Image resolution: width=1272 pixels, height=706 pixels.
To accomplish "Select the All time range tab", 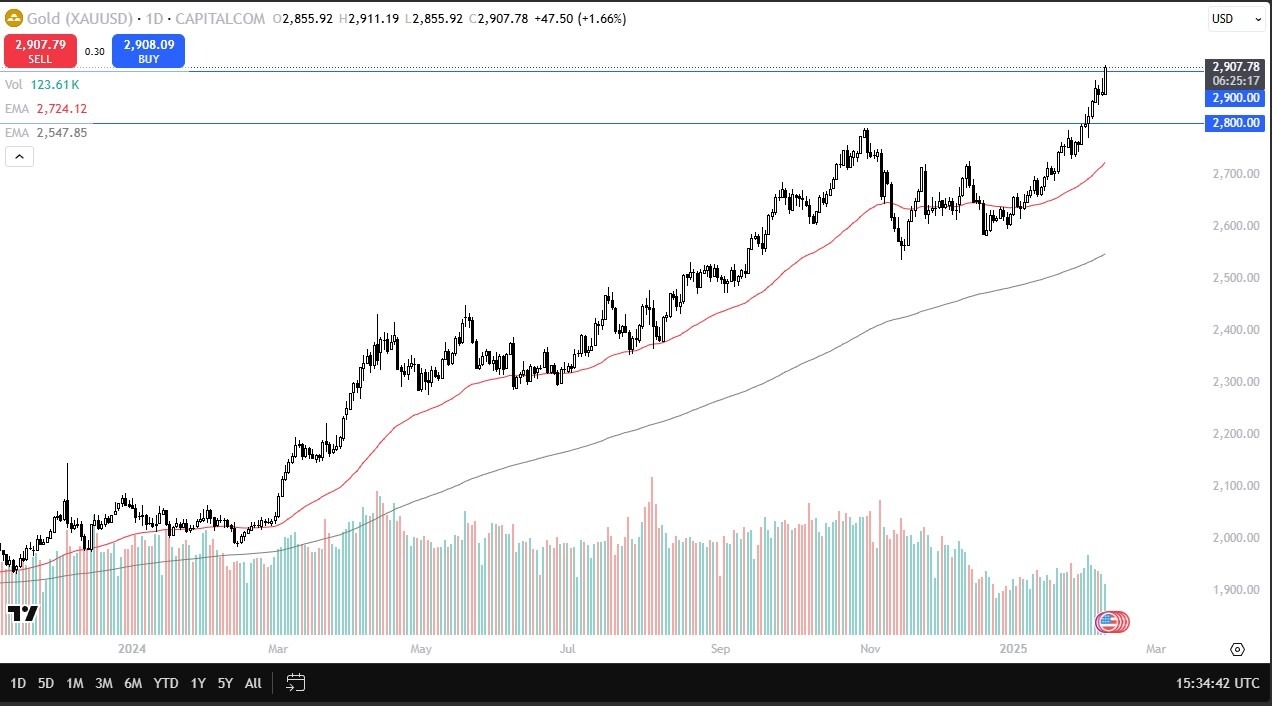I will (x=252, y=683).
